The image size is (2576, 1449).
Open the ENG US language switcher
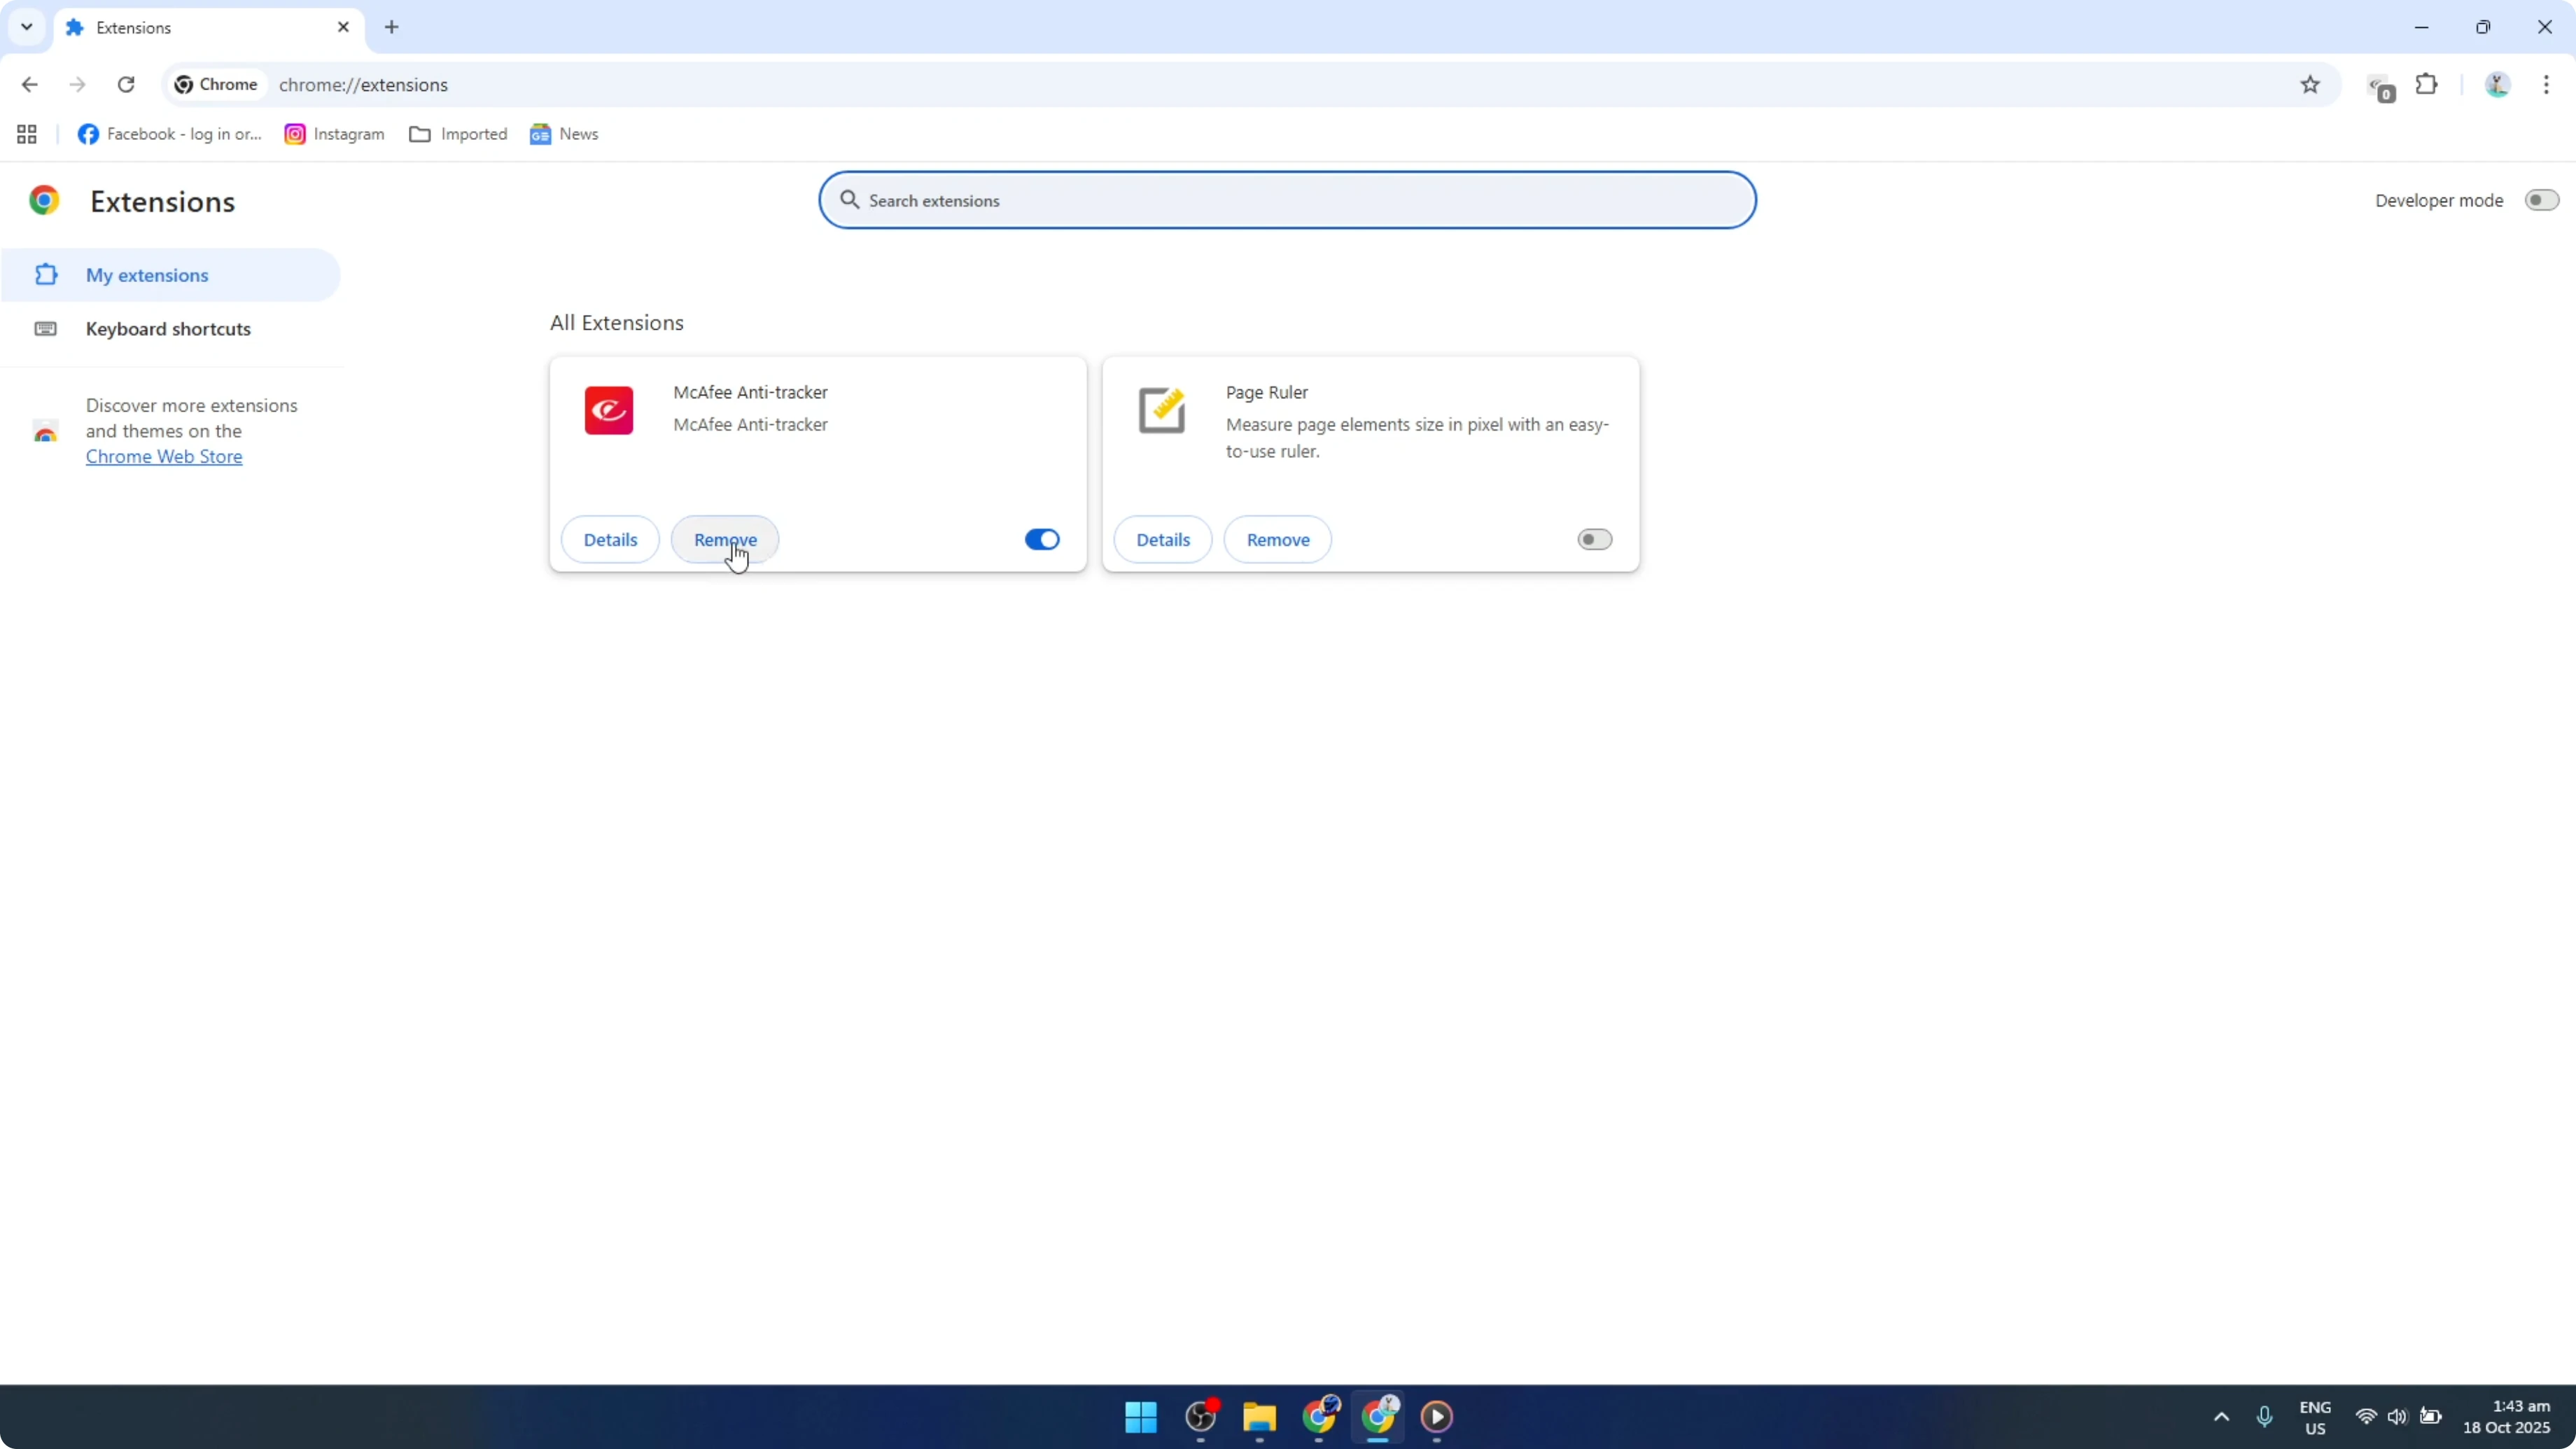click(2315, 1418)
